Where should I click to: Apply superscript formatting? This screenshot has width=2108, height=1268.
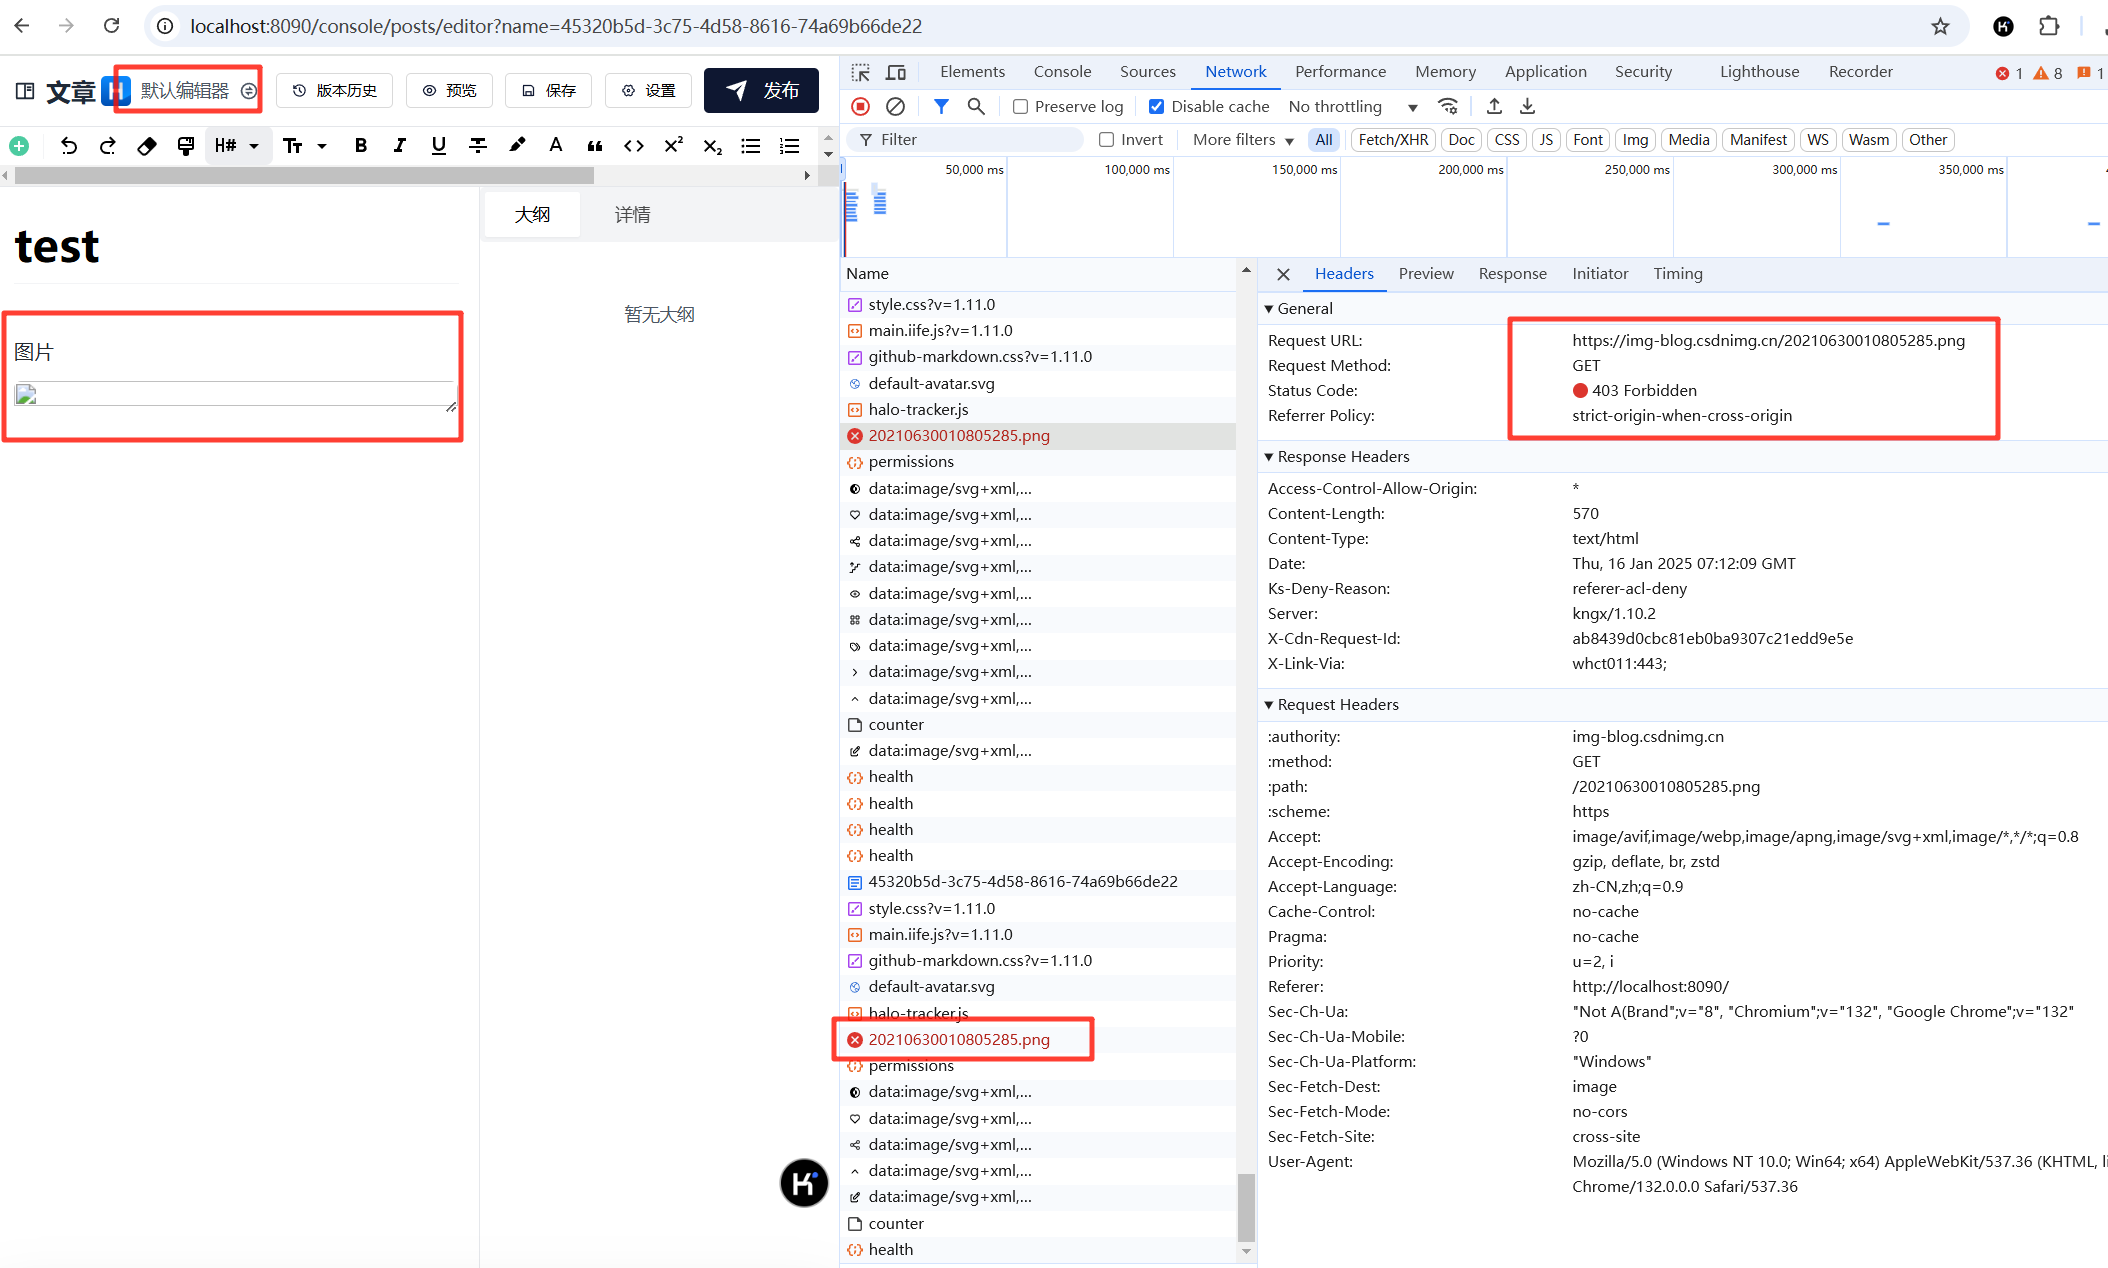click(673, 146)
